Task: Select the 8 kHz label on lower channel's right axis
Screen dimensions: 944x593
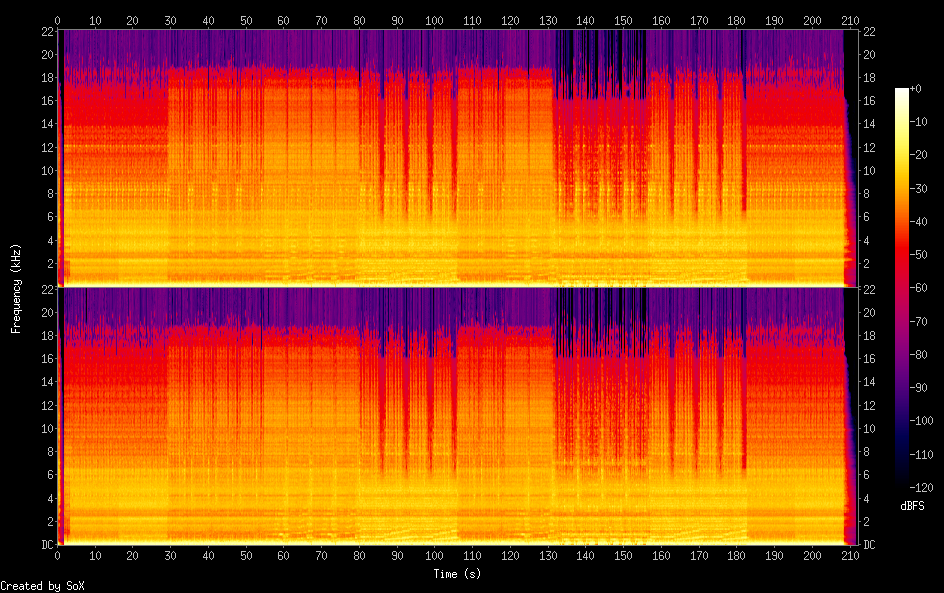Action: [x=866, y=452]
